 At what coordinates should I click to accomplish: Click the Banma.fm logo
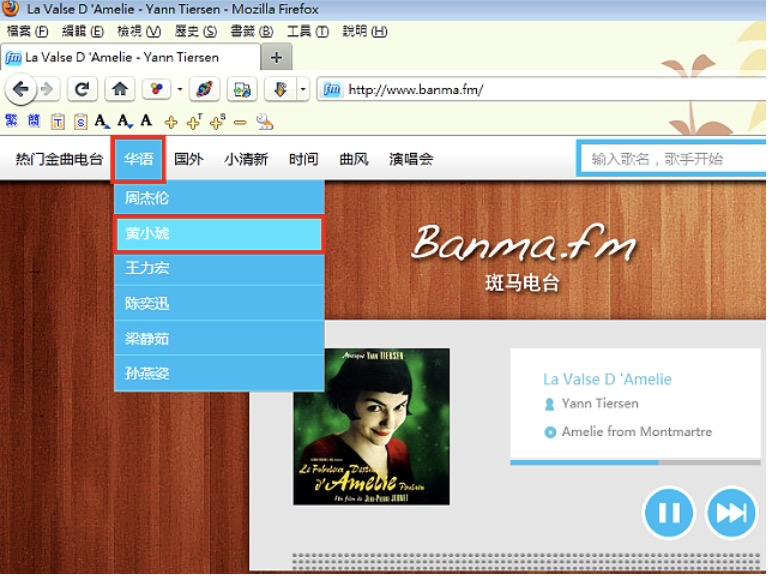(523, 257)
